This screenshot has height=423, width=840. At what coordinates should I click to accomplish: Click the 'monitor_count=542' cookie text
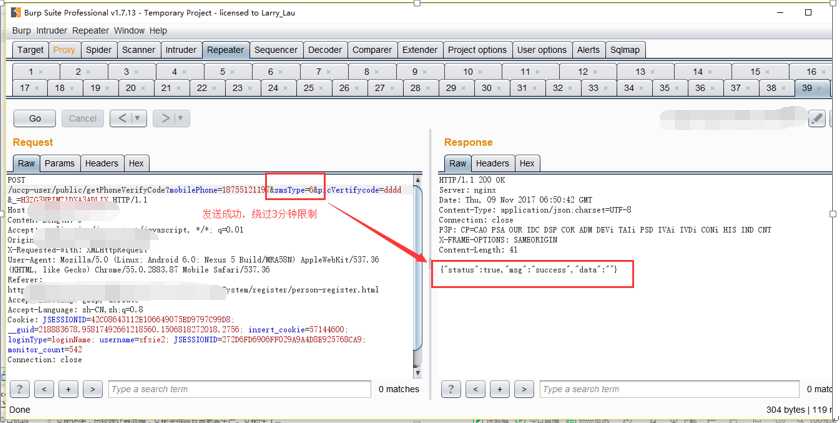tap(45, 350)
